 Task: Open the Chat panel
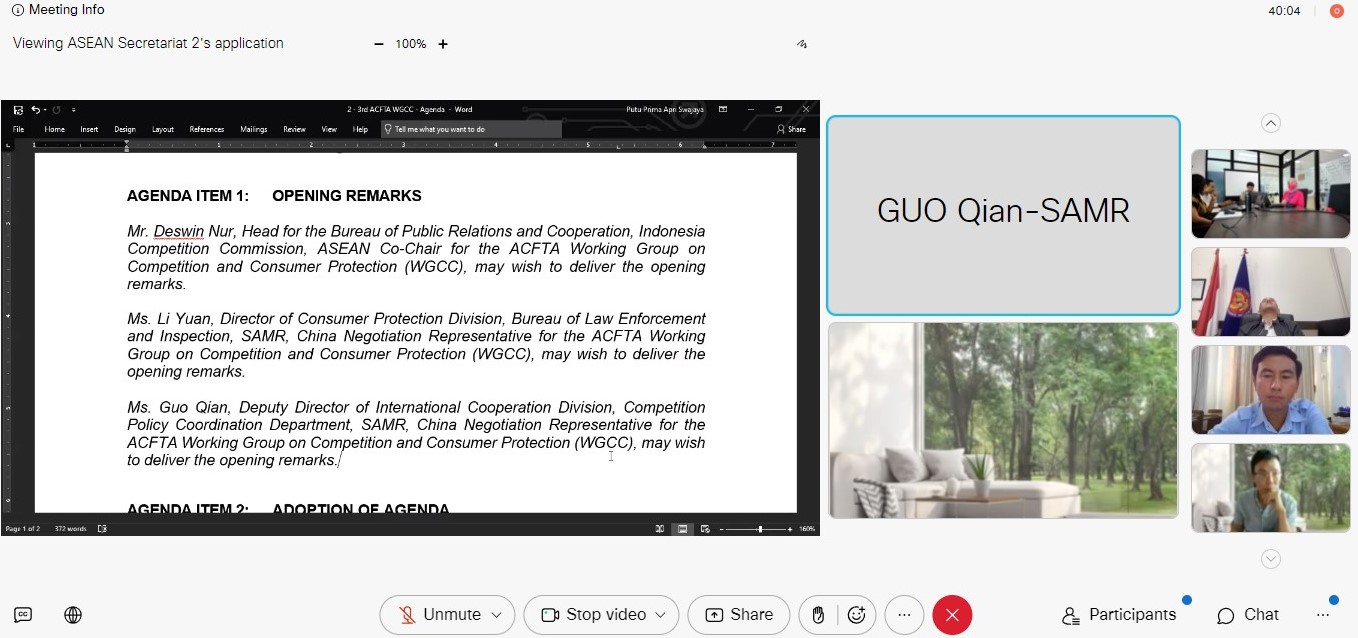[1248, 615]
